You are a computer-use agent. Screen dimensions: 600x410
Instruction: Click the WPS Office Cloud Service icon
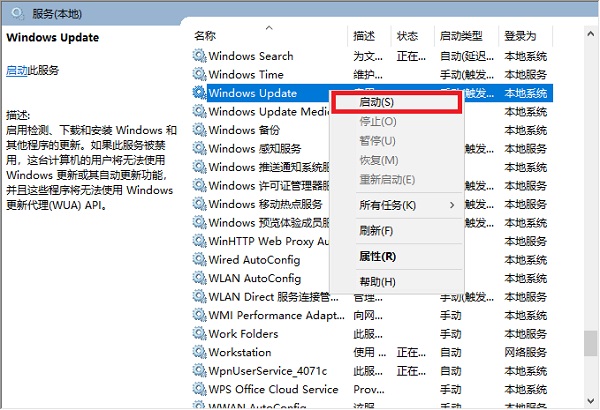[199, 389]
